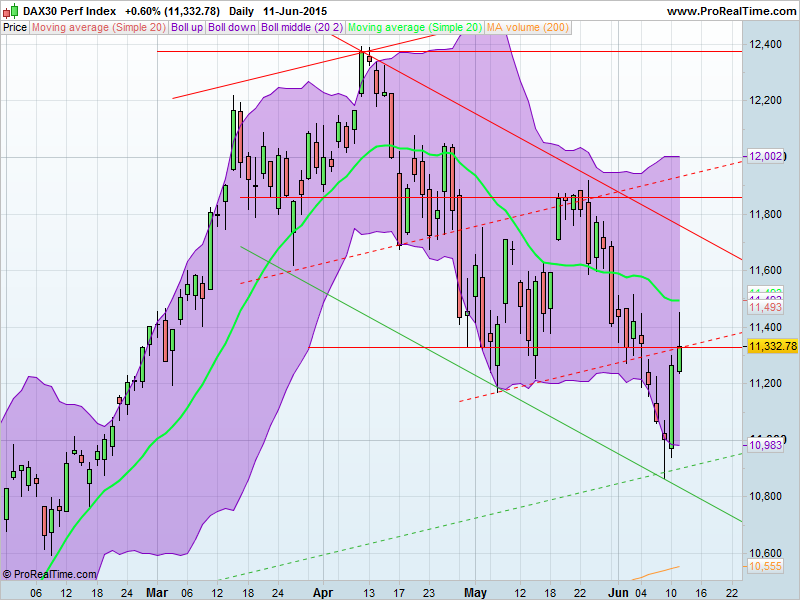Click the 11-Jun-2015 date label
The width and height of the screenshot is (800, 600).
pos(295,11)
